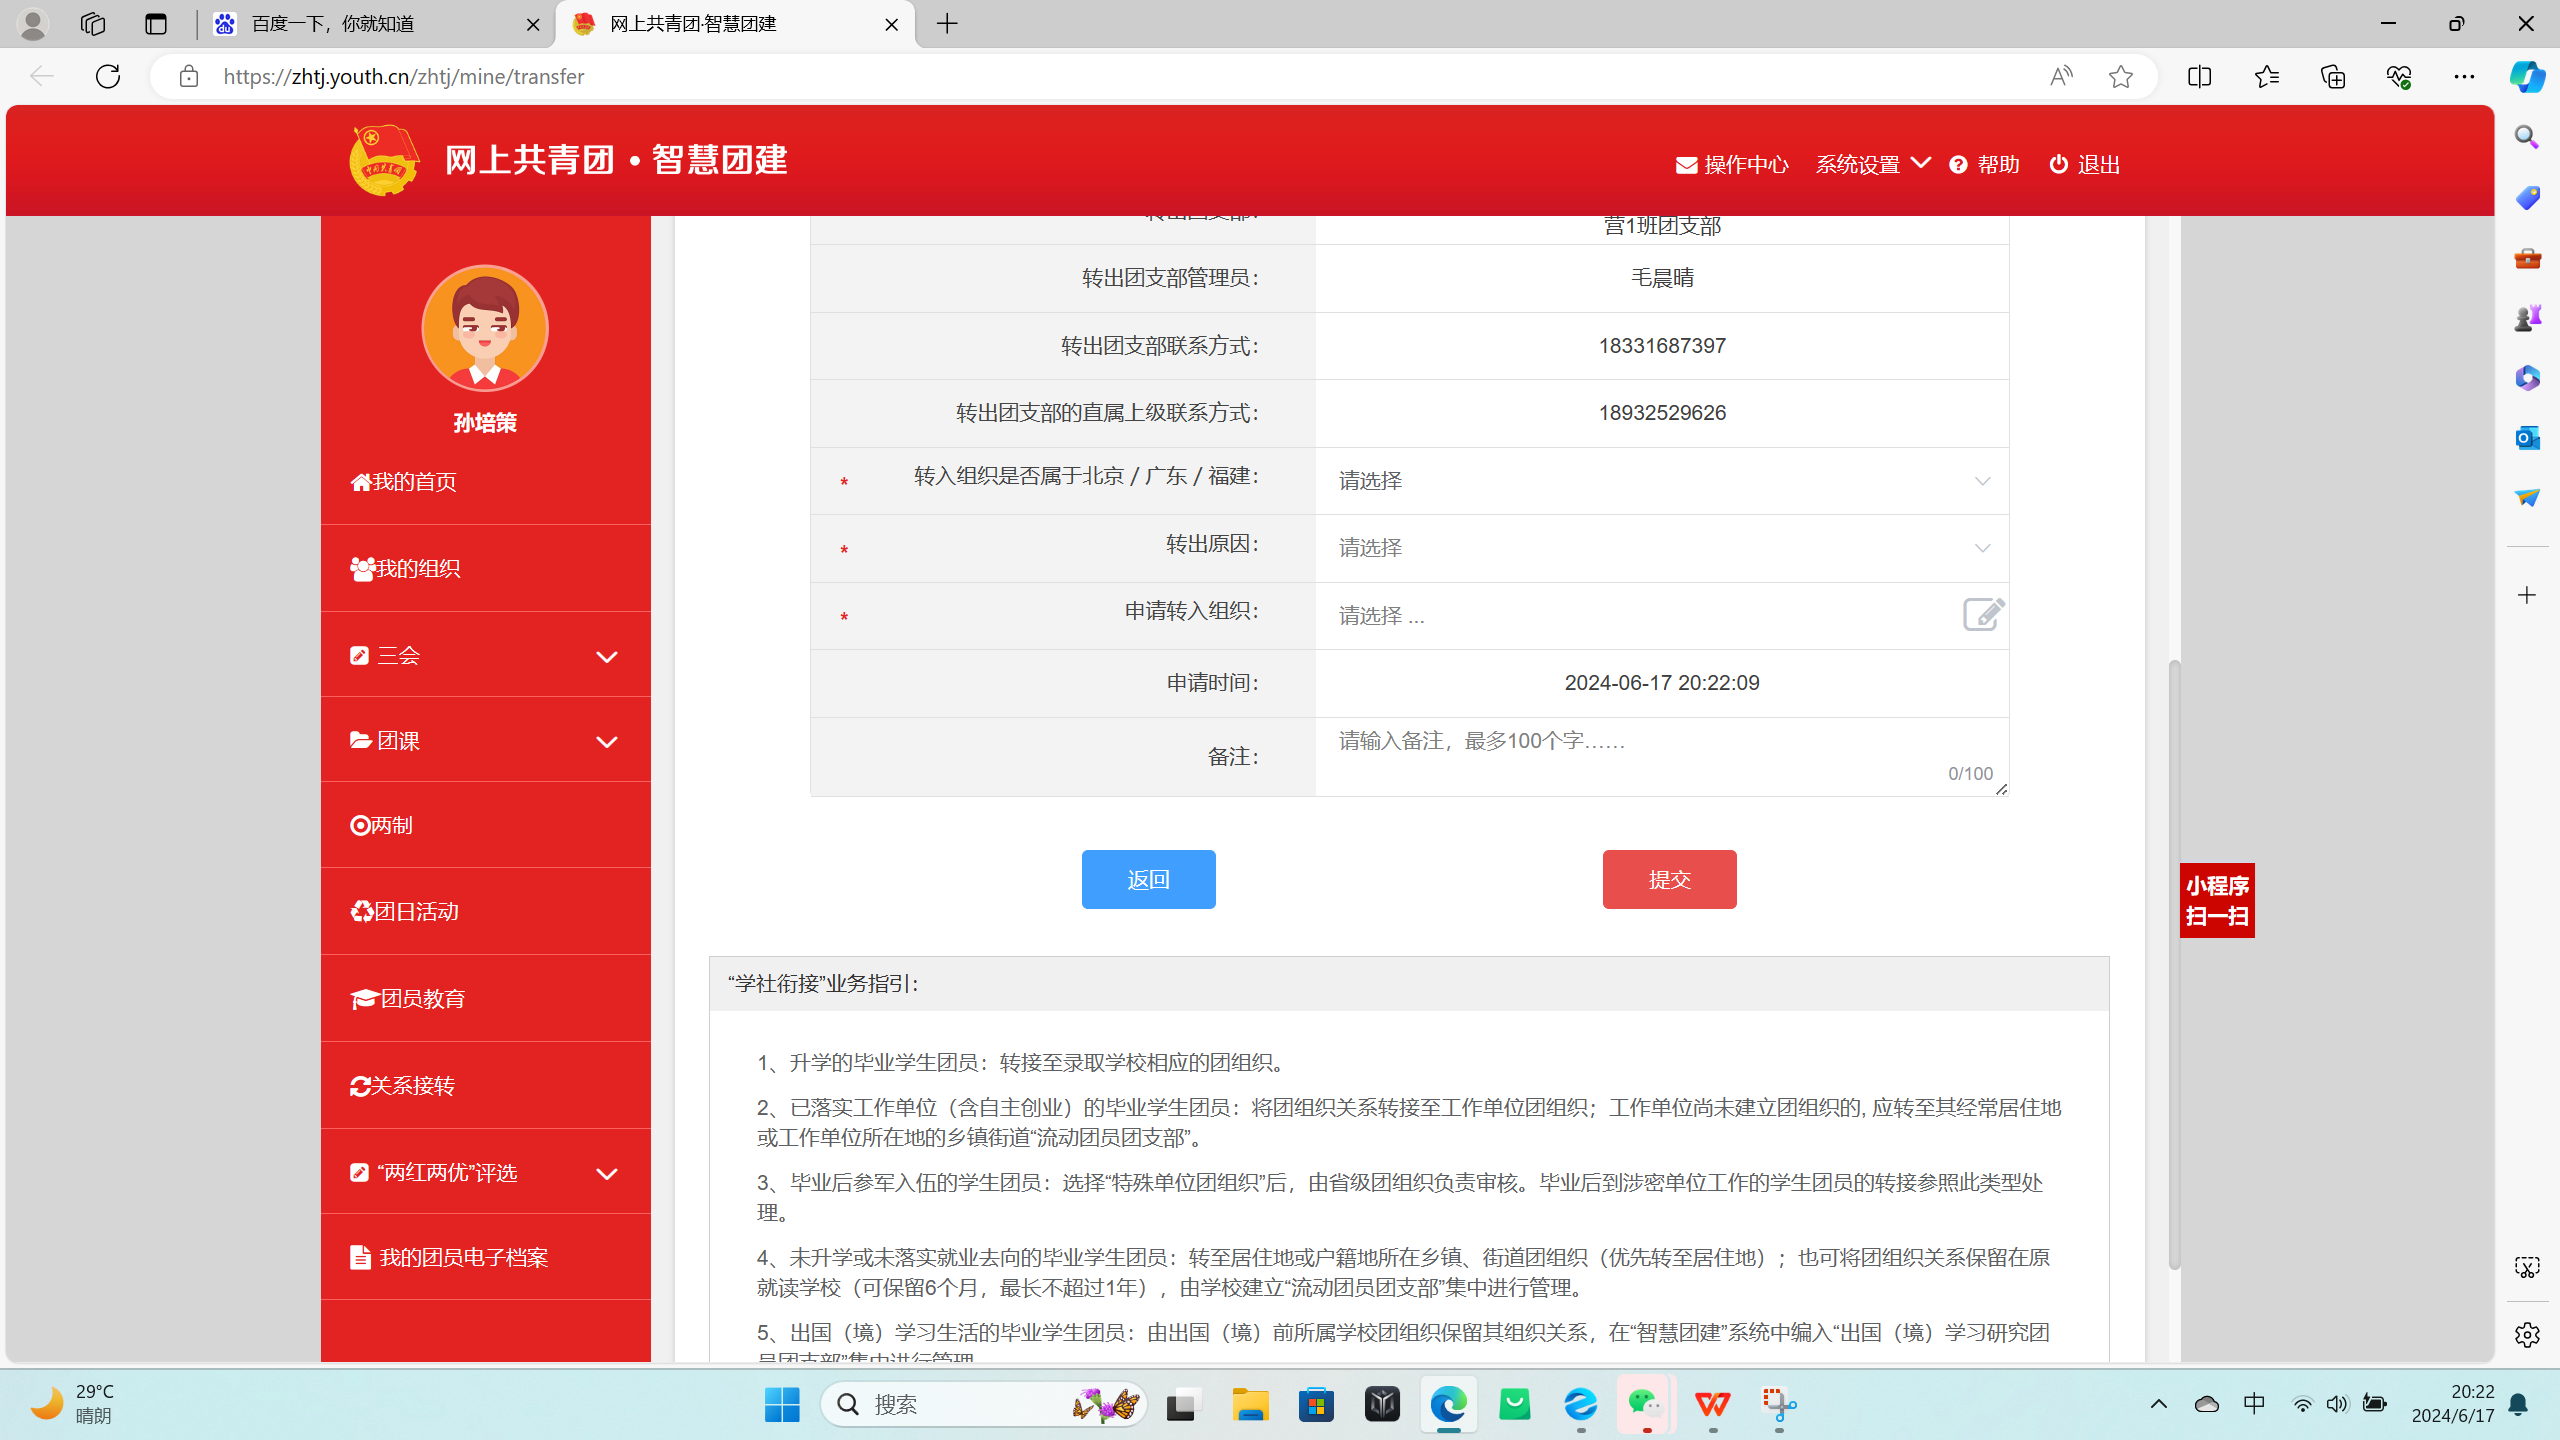Click the 网上共青团 league emblem logo
2560x1440 pixels.
click(384, 160)
